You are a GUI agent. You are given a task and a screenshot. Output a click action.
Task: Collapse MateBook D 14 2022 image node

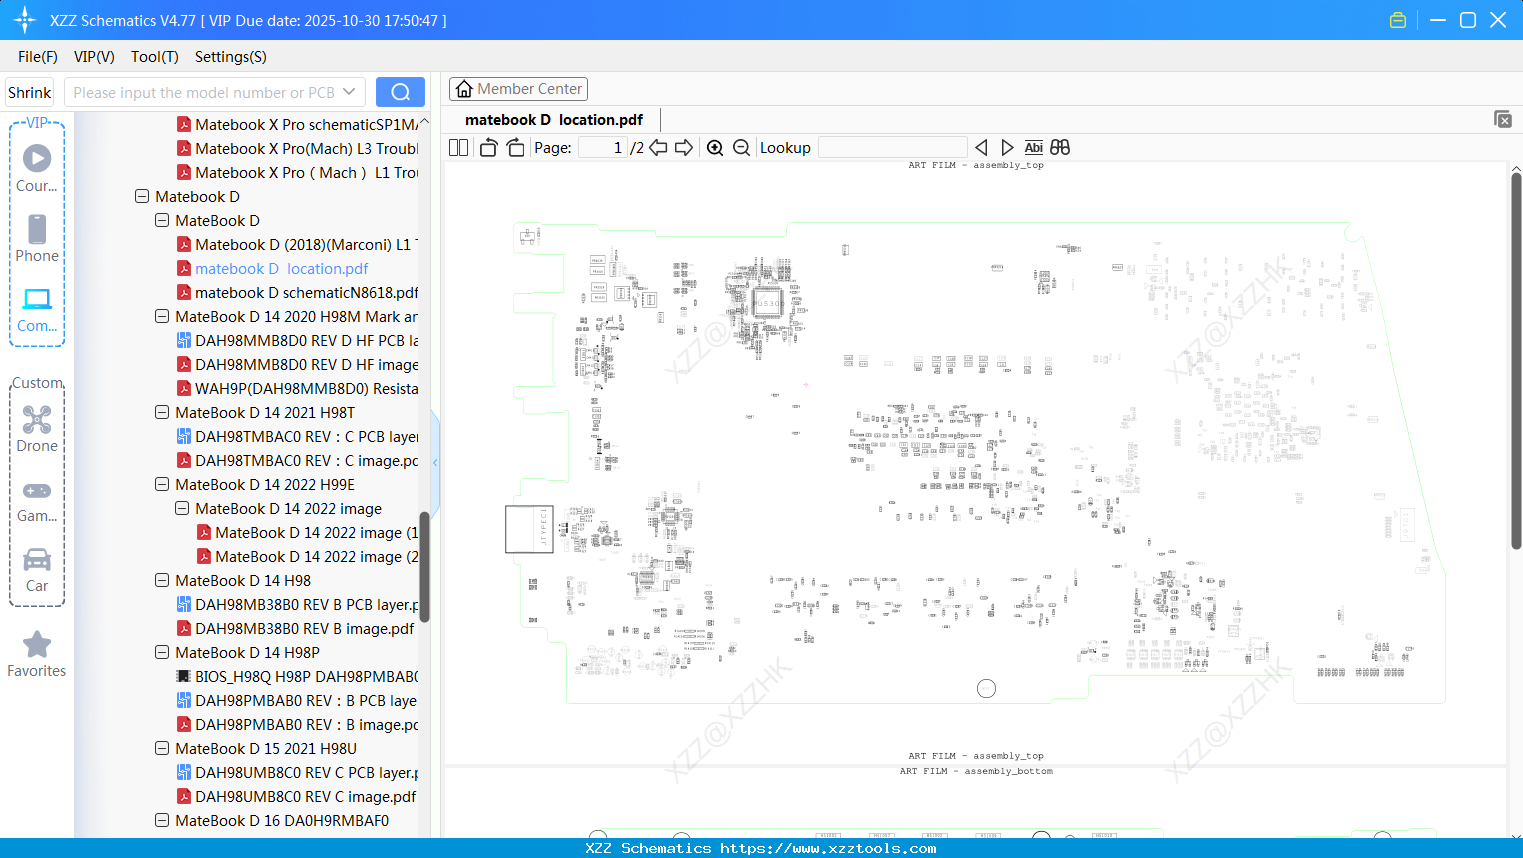(182, 509)
